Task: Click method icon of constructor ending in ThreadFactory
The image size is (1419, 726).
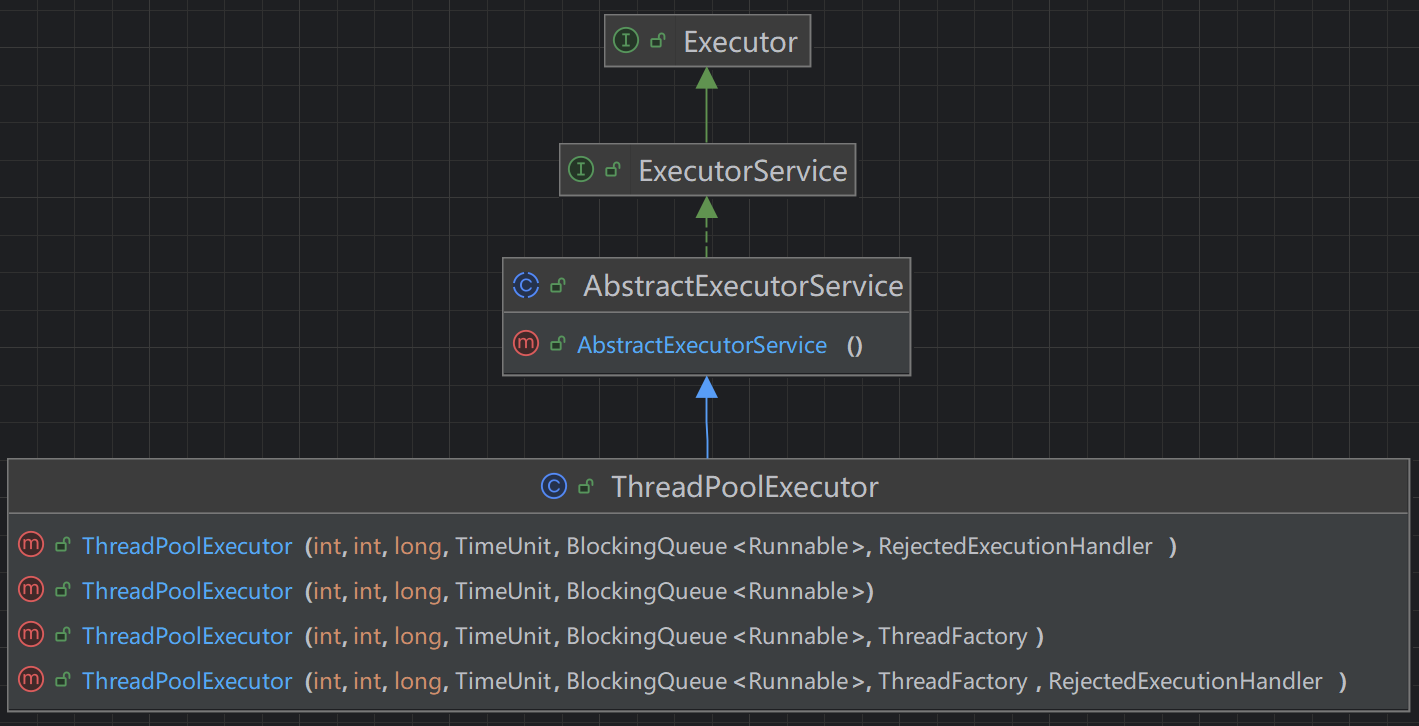Action: coord(31,635)
